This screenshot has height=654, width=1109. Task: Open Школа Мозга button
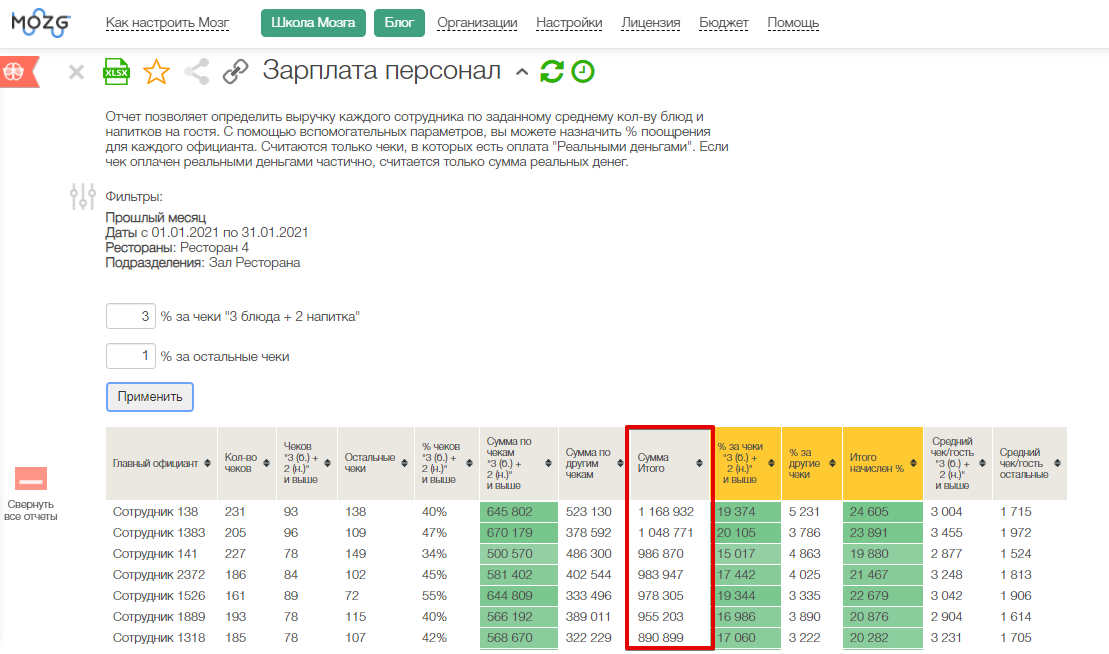pyautogui.click(x=313, y=23)
